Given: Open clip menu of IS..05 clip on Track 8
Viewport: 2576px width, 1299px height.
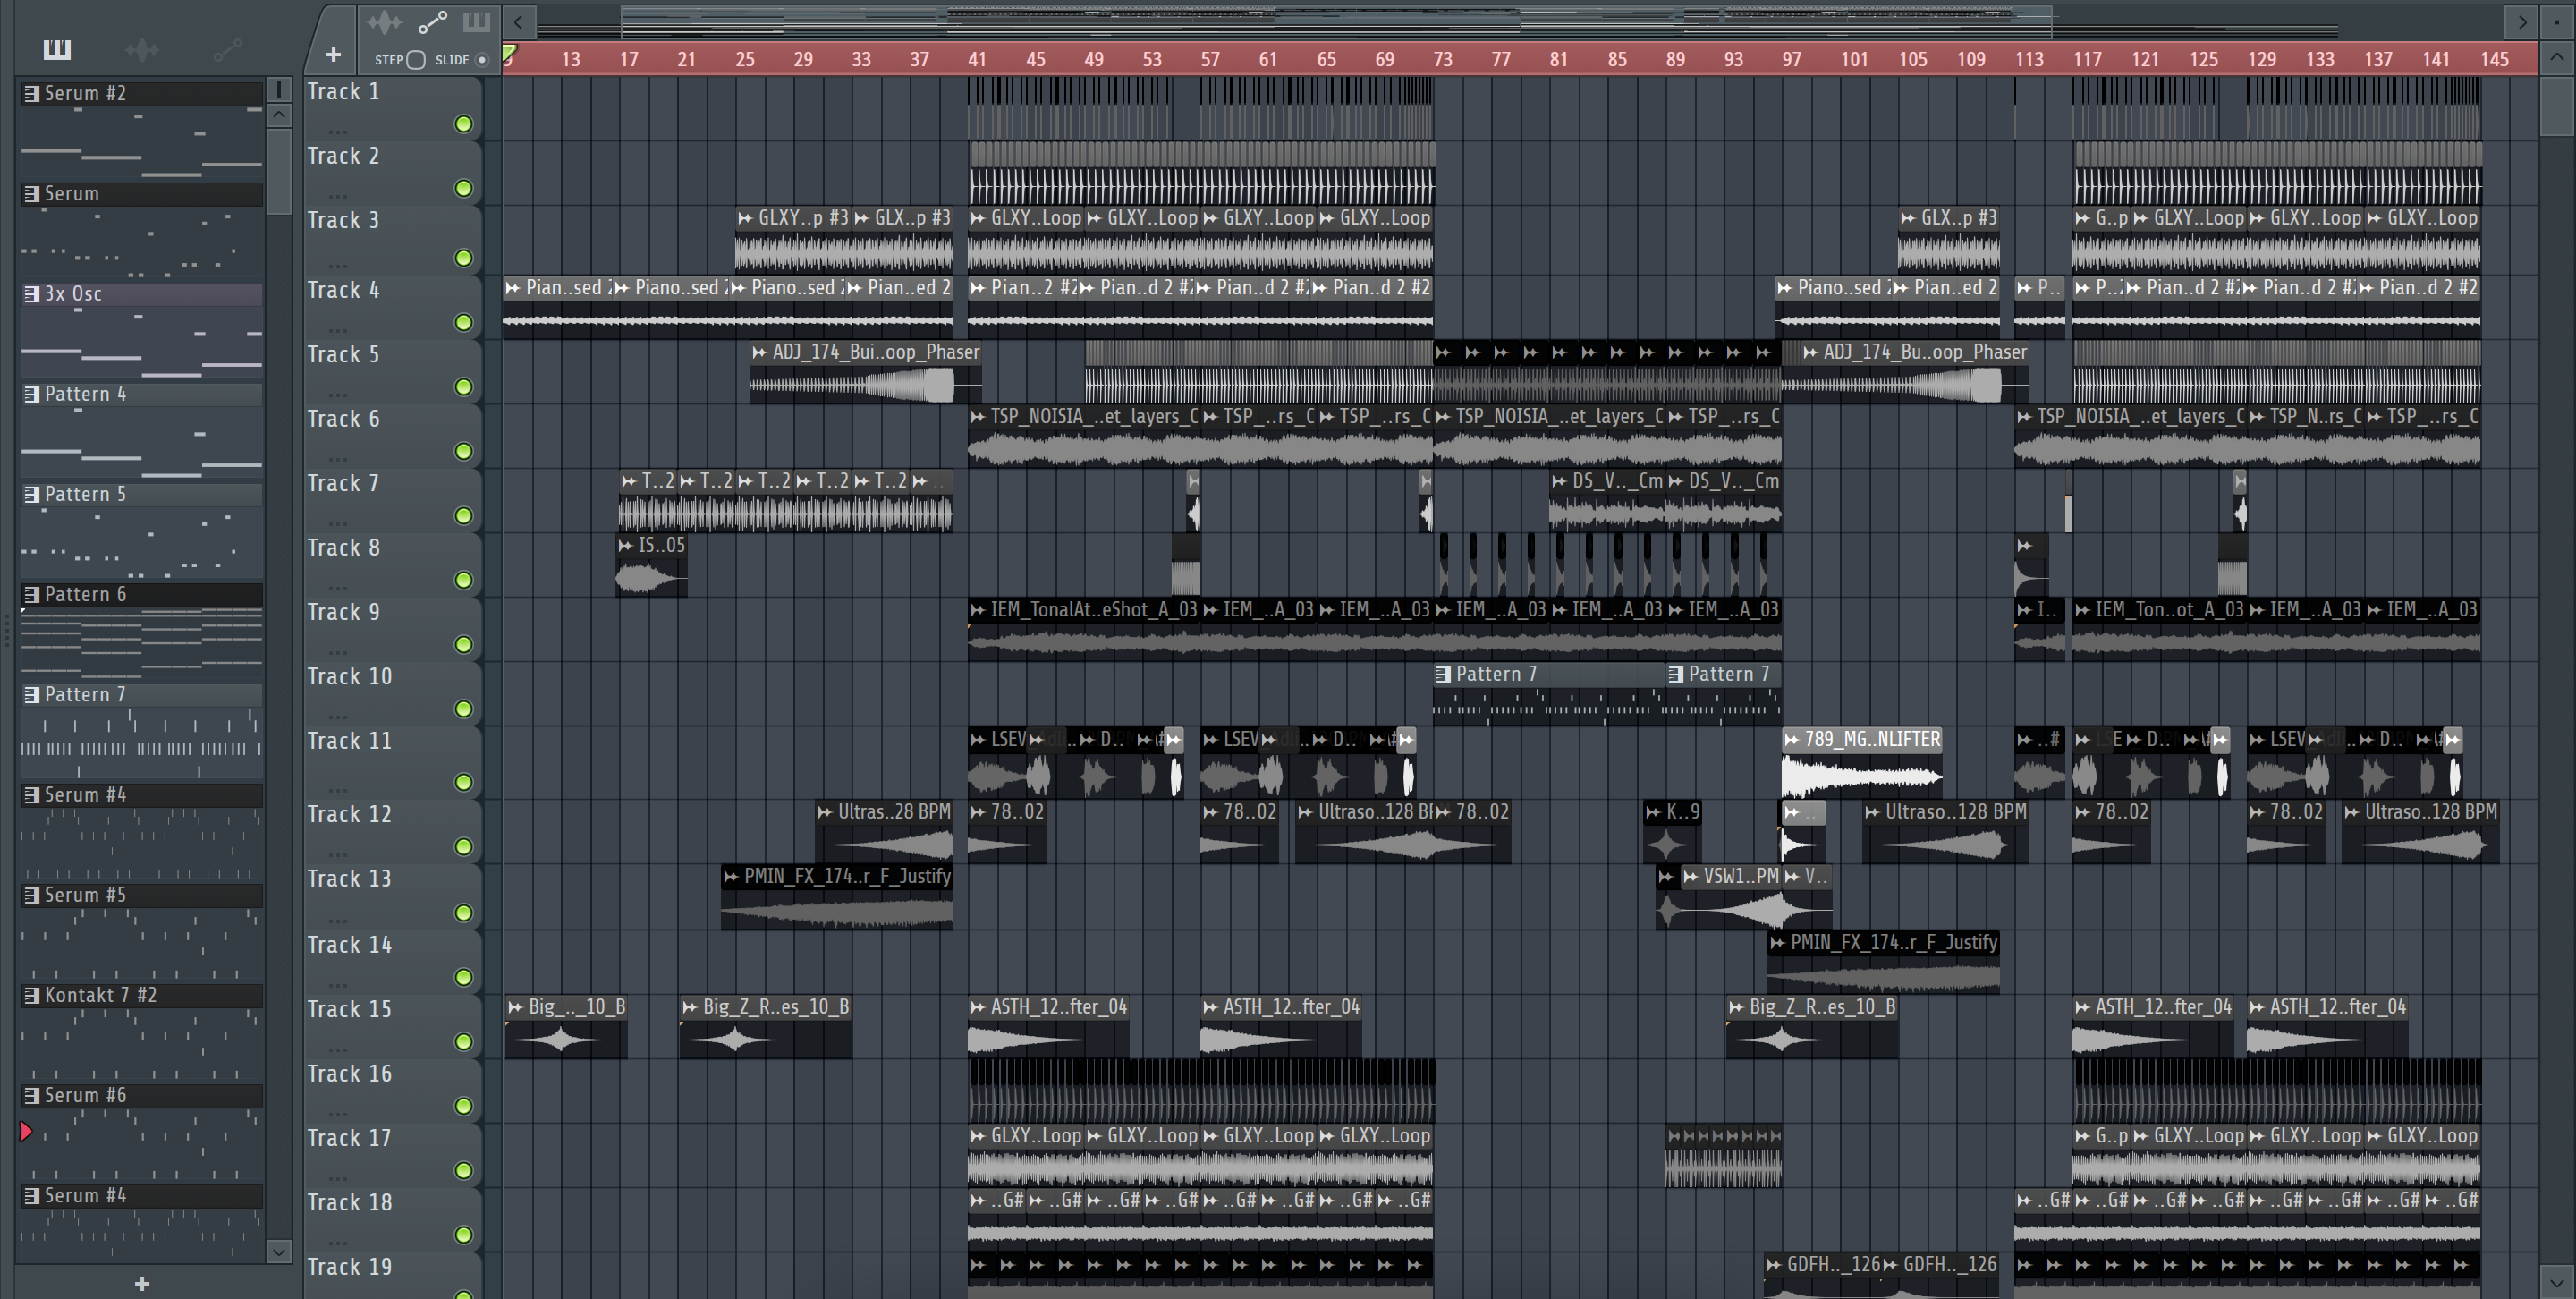Looking at the screenshot, I should (626, 546).
